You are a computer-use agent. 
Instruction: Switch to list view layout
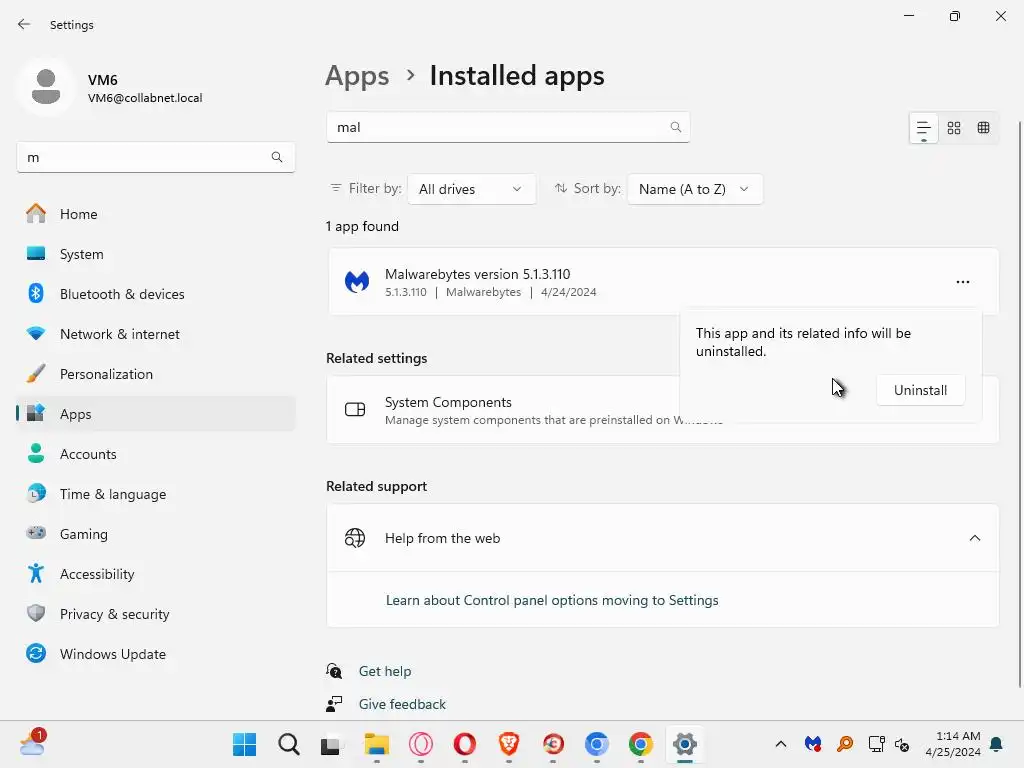(923, 128)
